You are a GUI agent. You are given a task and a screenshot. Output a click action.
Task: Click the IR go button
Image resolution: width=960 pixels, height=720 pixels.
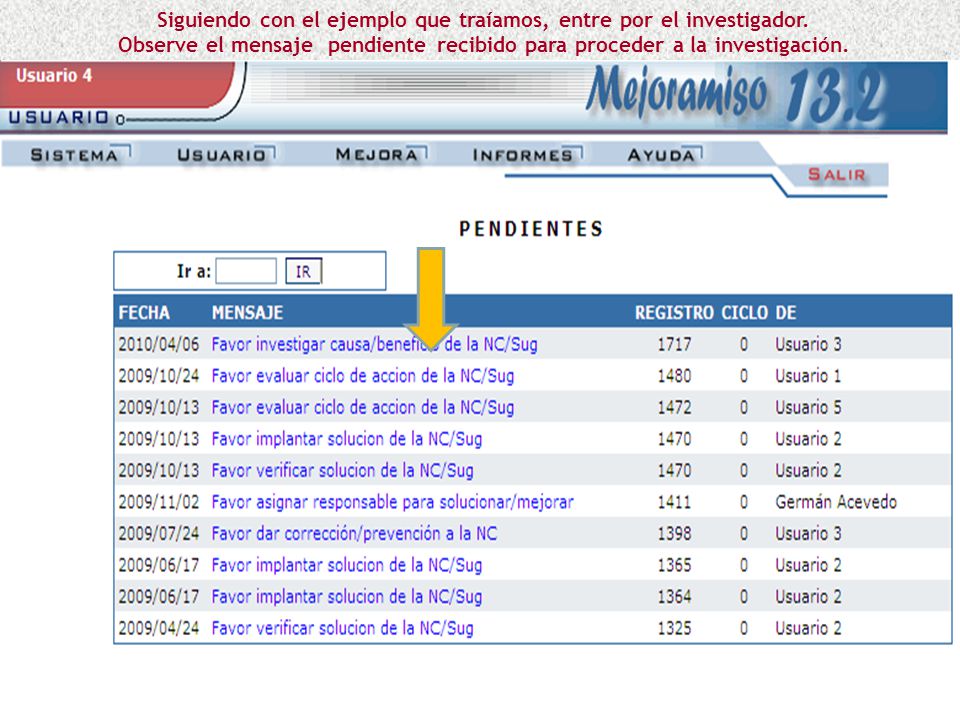click(x=303, y=271)
